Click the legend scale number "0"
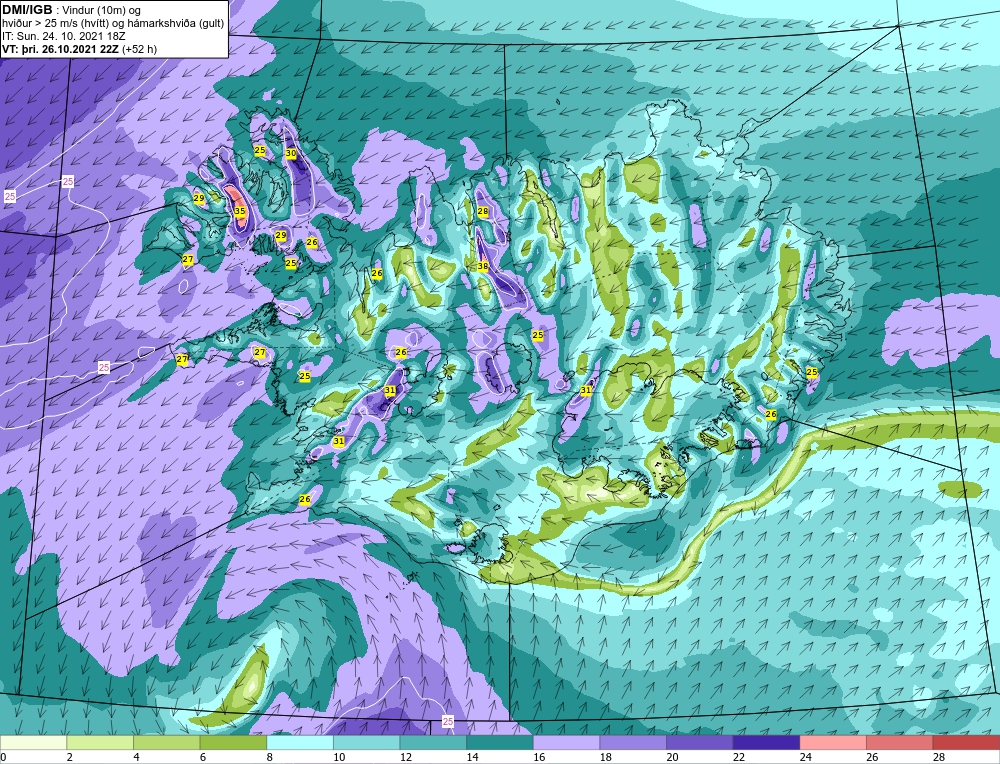 [x=3, y=757]
